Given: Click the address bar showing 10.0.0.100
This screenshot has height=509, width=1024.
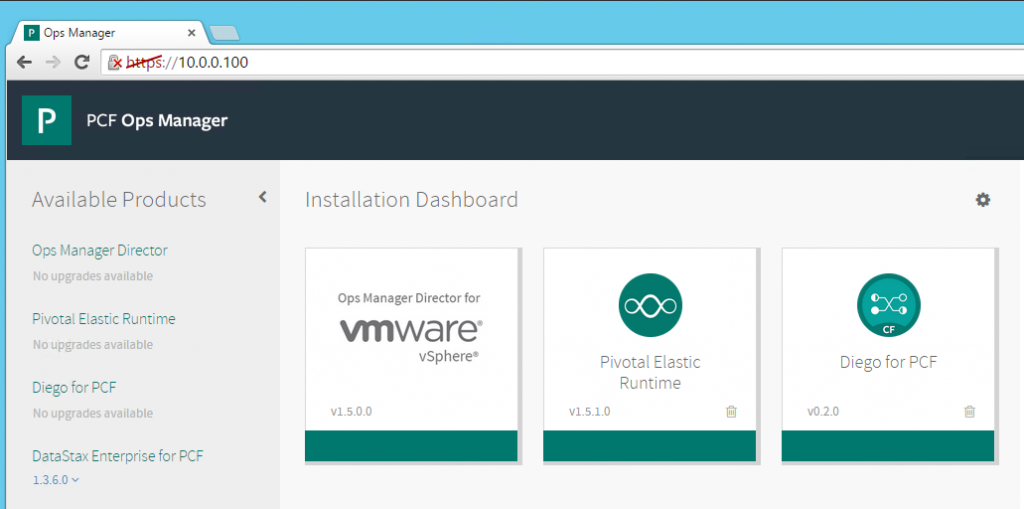Looking at the screenshot, I should 562,63.
